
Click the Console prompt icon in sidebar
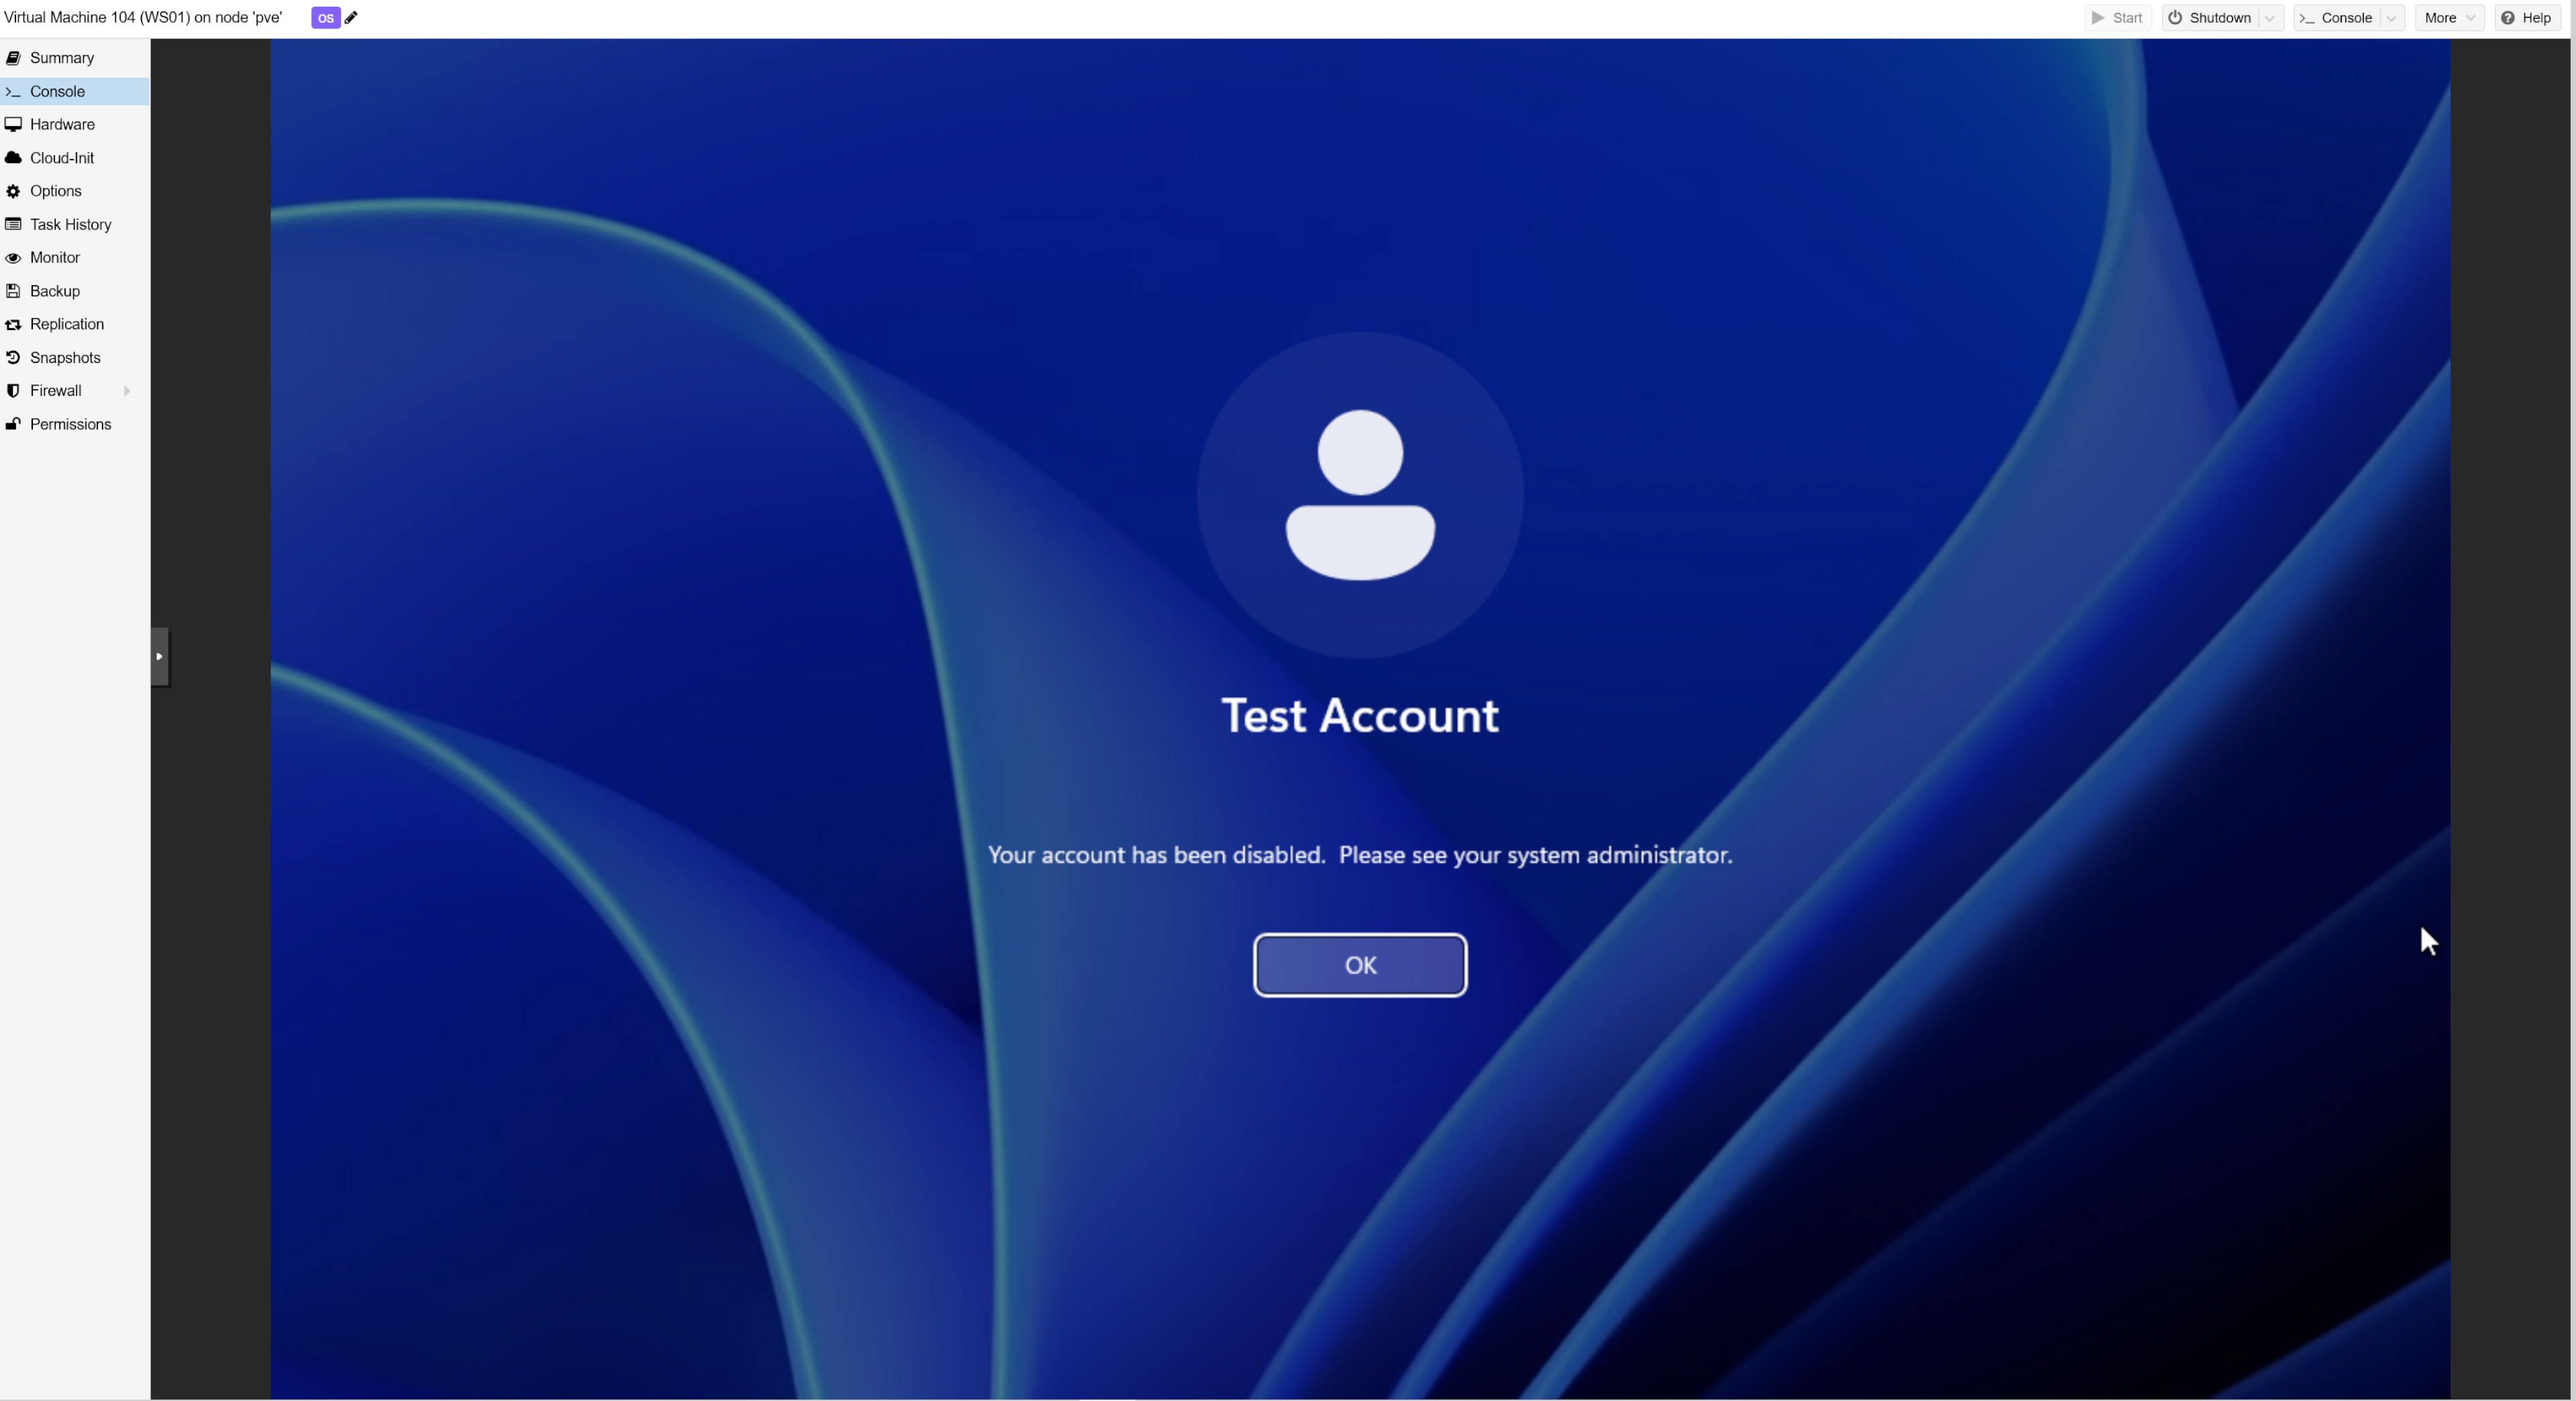pyautogui.click(x=13, y=91)
